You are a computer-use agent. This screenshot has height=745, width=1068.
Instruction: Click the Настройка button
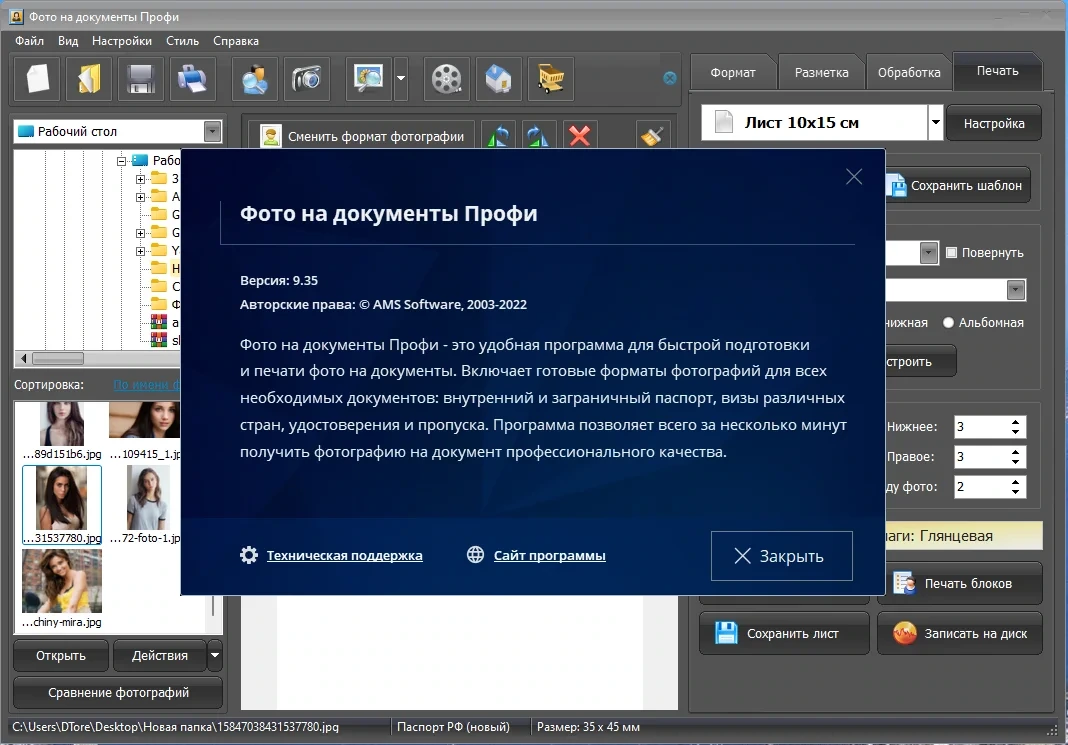[994, 123]
